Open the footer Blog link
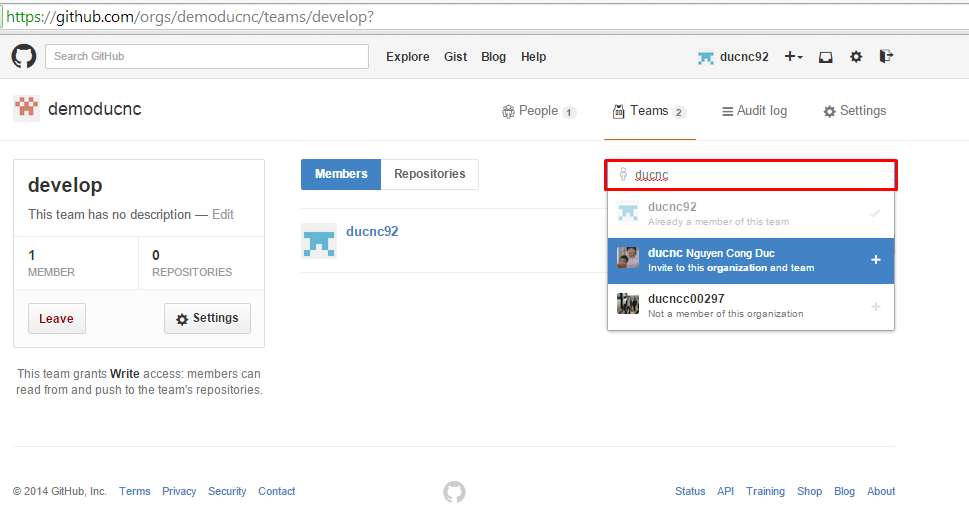Screen dimensions: 969x523 click(x=844, y=491)
